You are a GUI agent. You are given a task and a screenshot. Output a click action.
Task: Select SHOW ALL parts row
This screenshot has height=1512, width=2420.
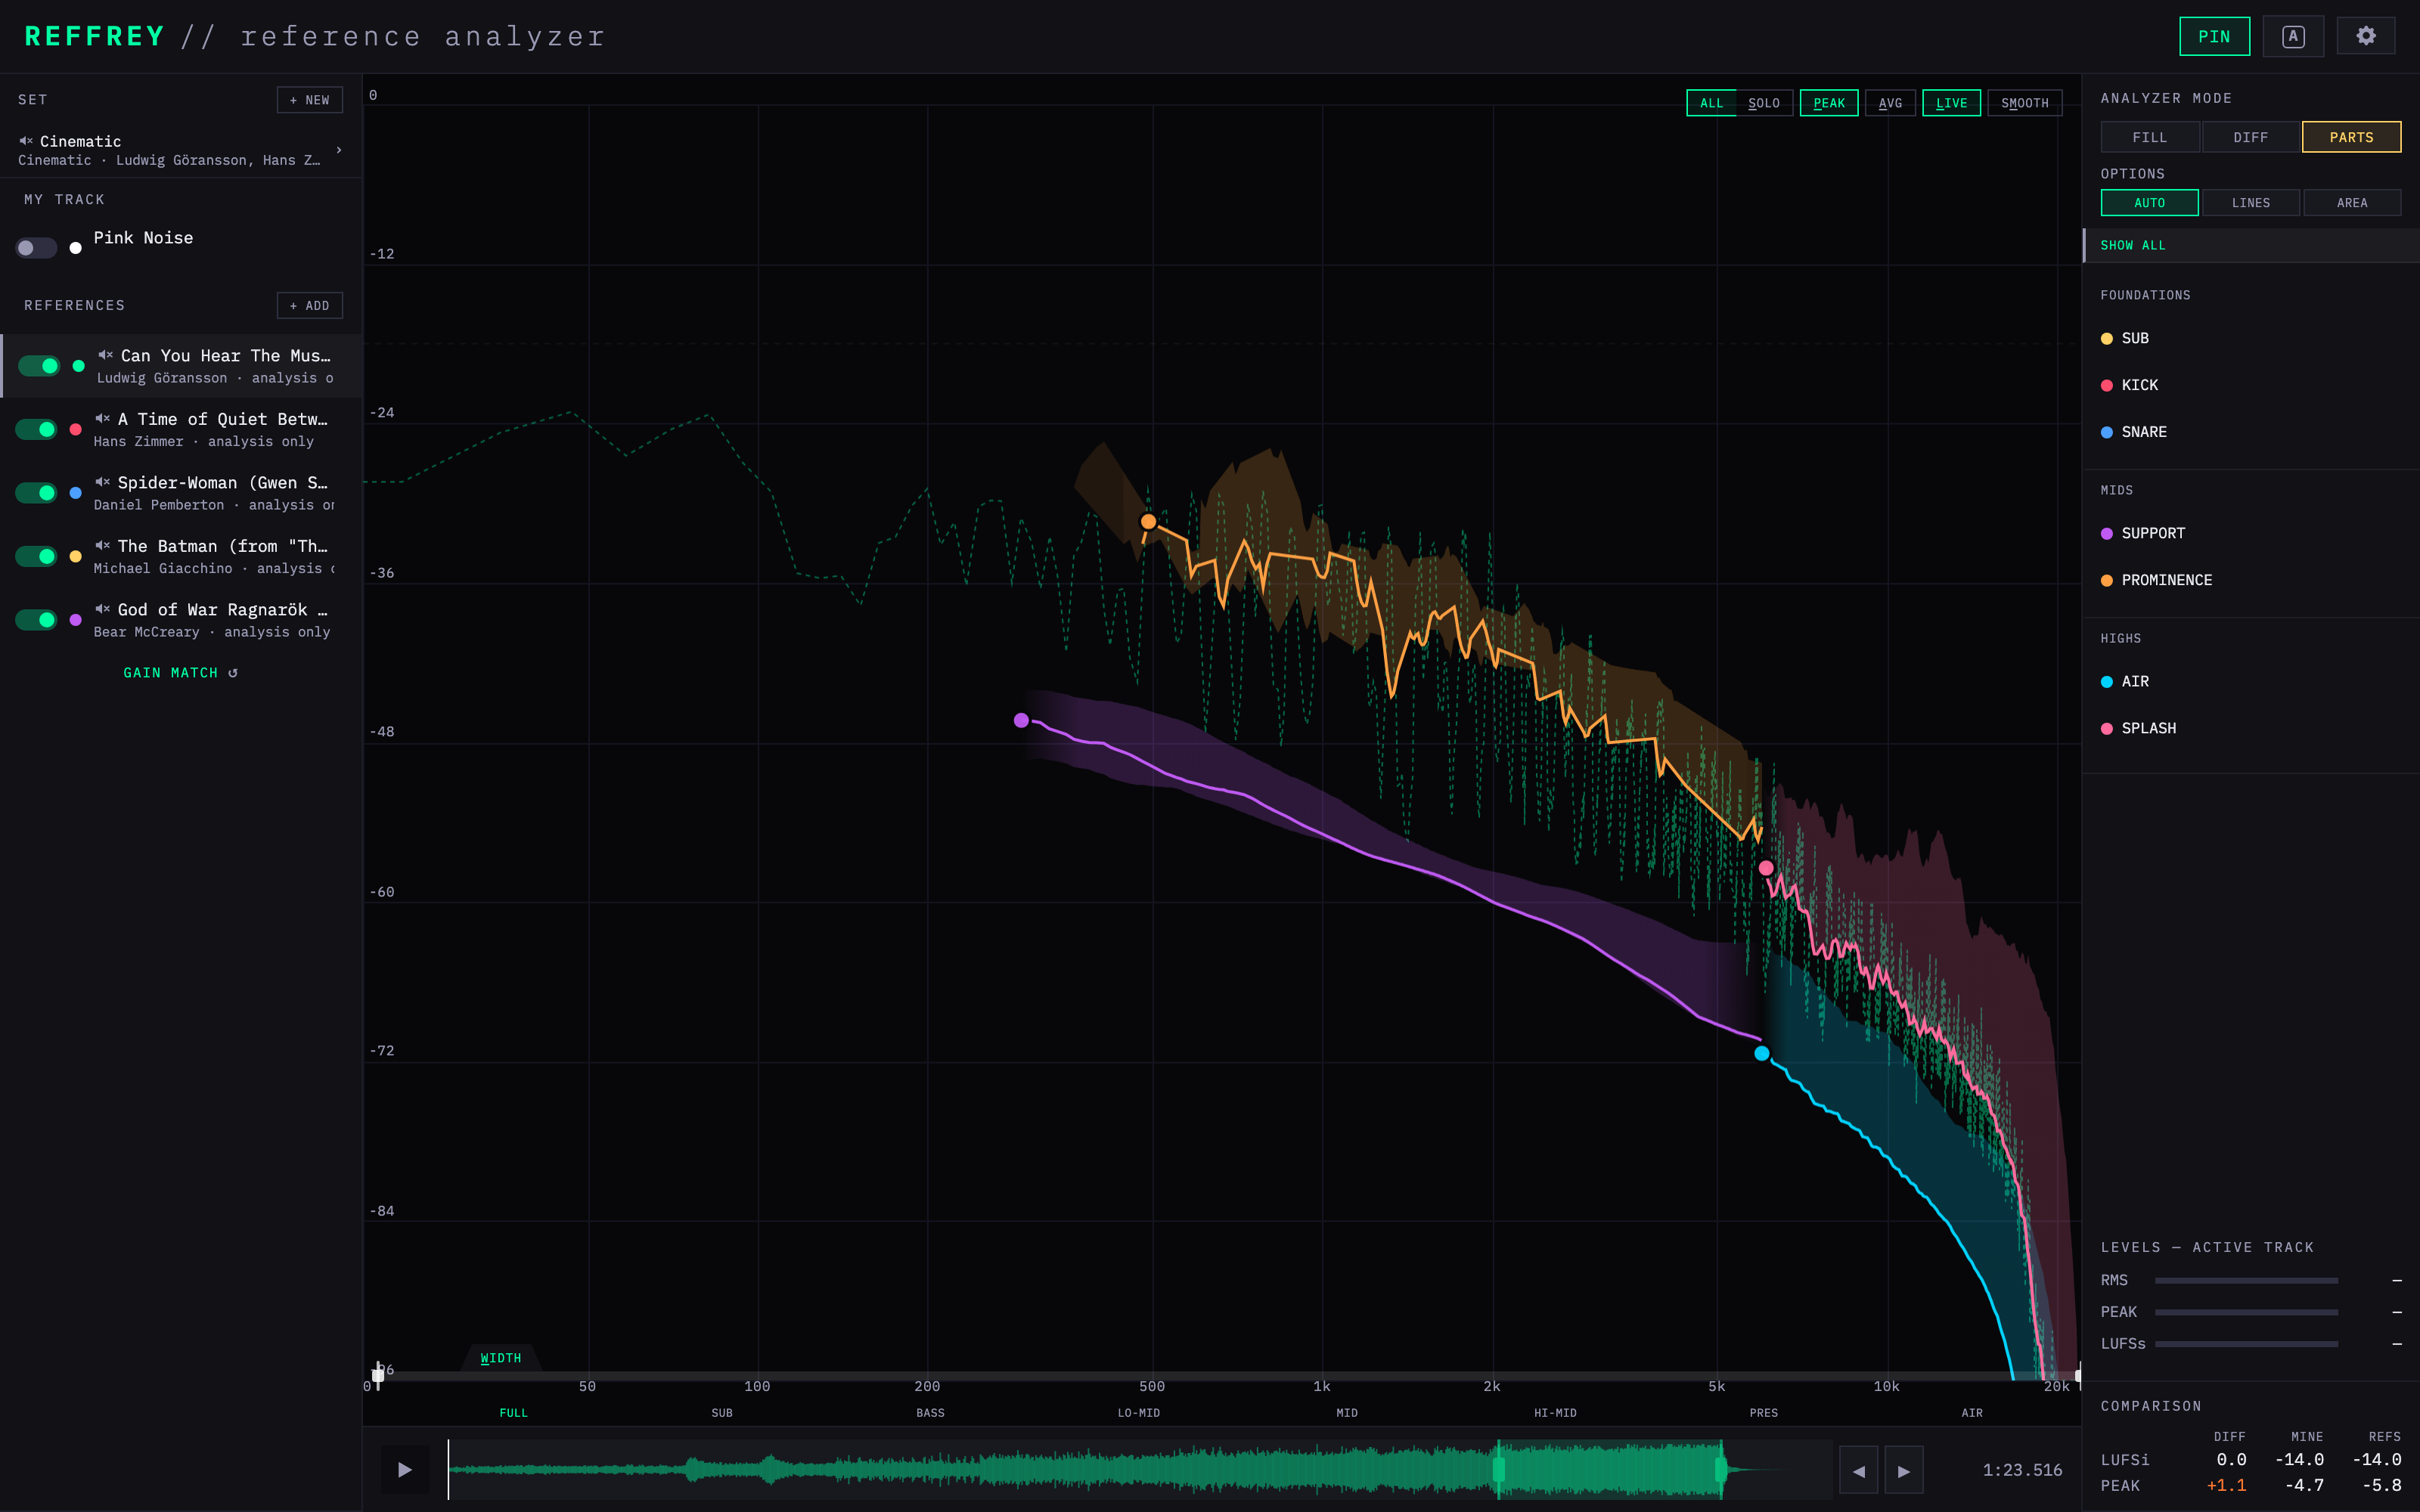coord(2251,245)
